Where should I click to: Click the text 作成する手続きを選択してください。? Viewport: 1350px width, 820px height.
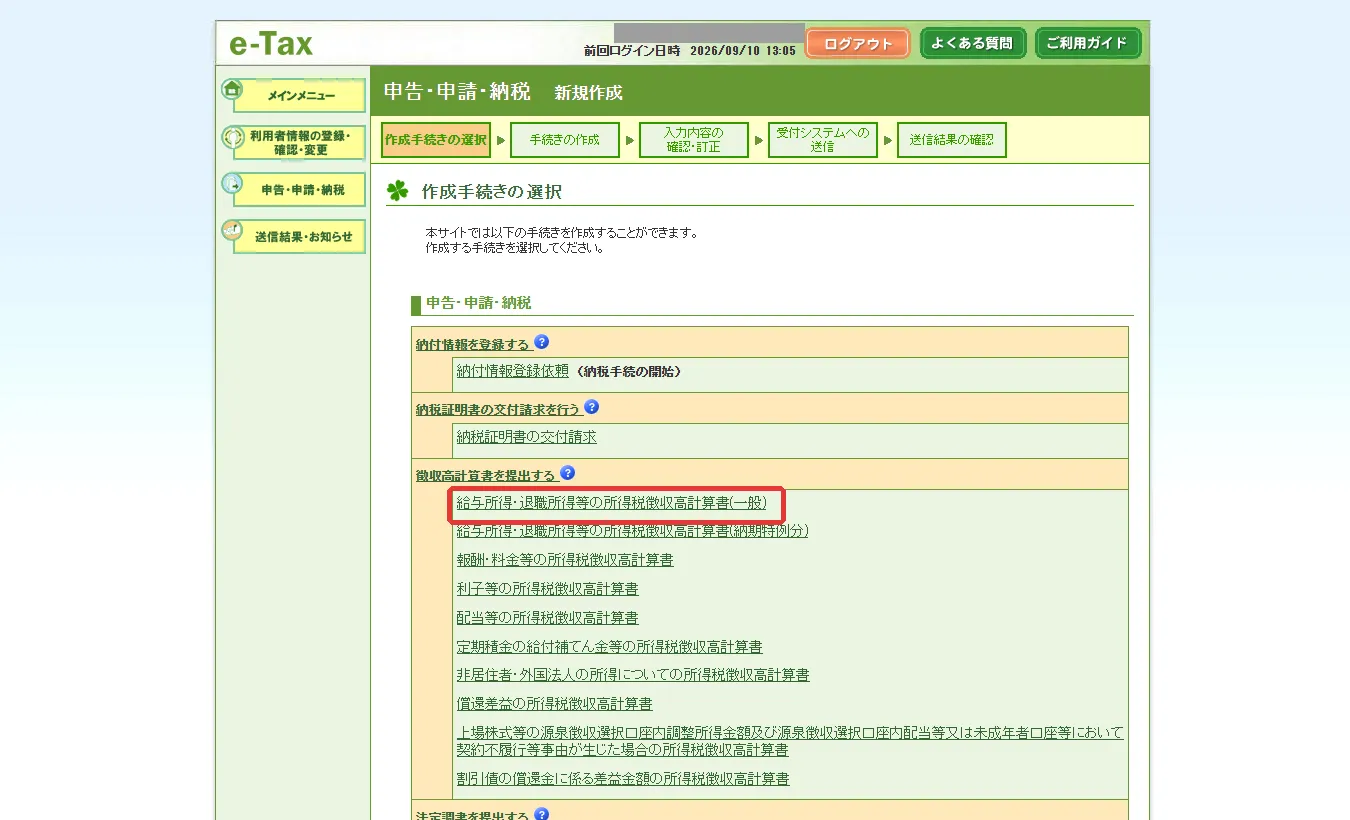click(x=515, y=247)
